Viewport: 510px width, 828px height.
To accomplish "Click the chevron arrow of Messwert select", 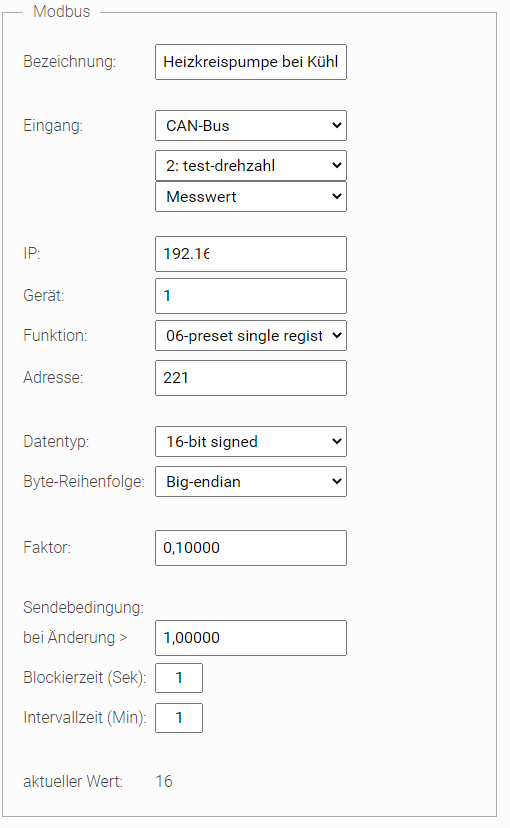I will point(336,196).
